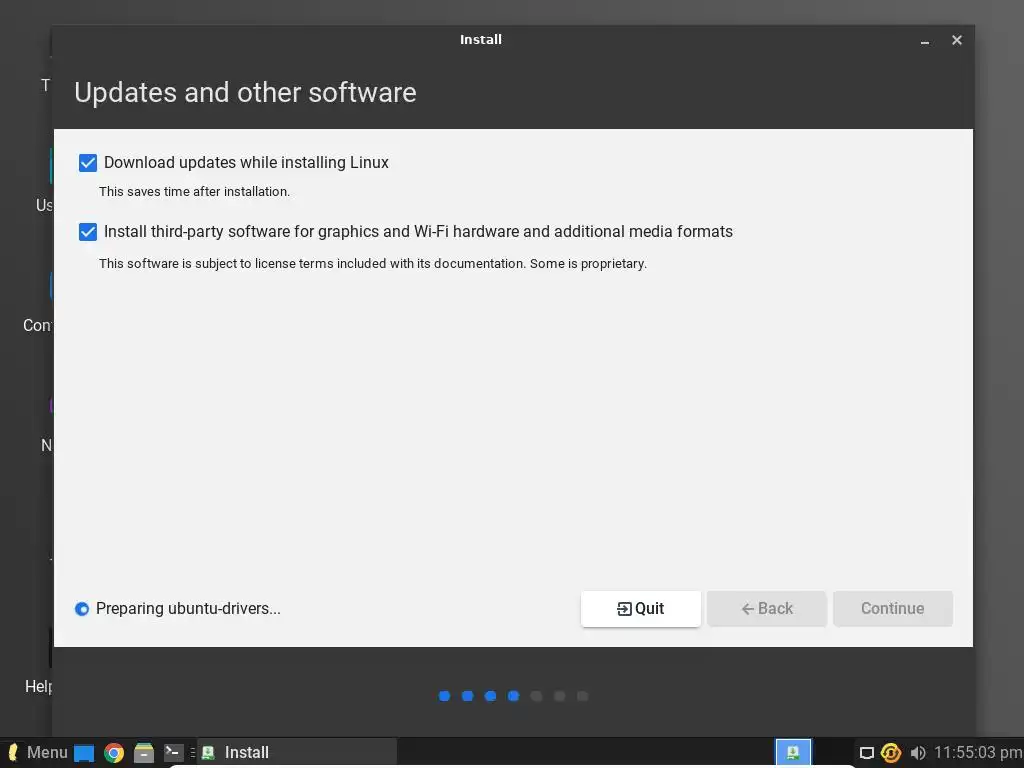This screenshot has height=768, width=1024.
Task: Click the Install window title text
Action: click(x=481, y=39)
